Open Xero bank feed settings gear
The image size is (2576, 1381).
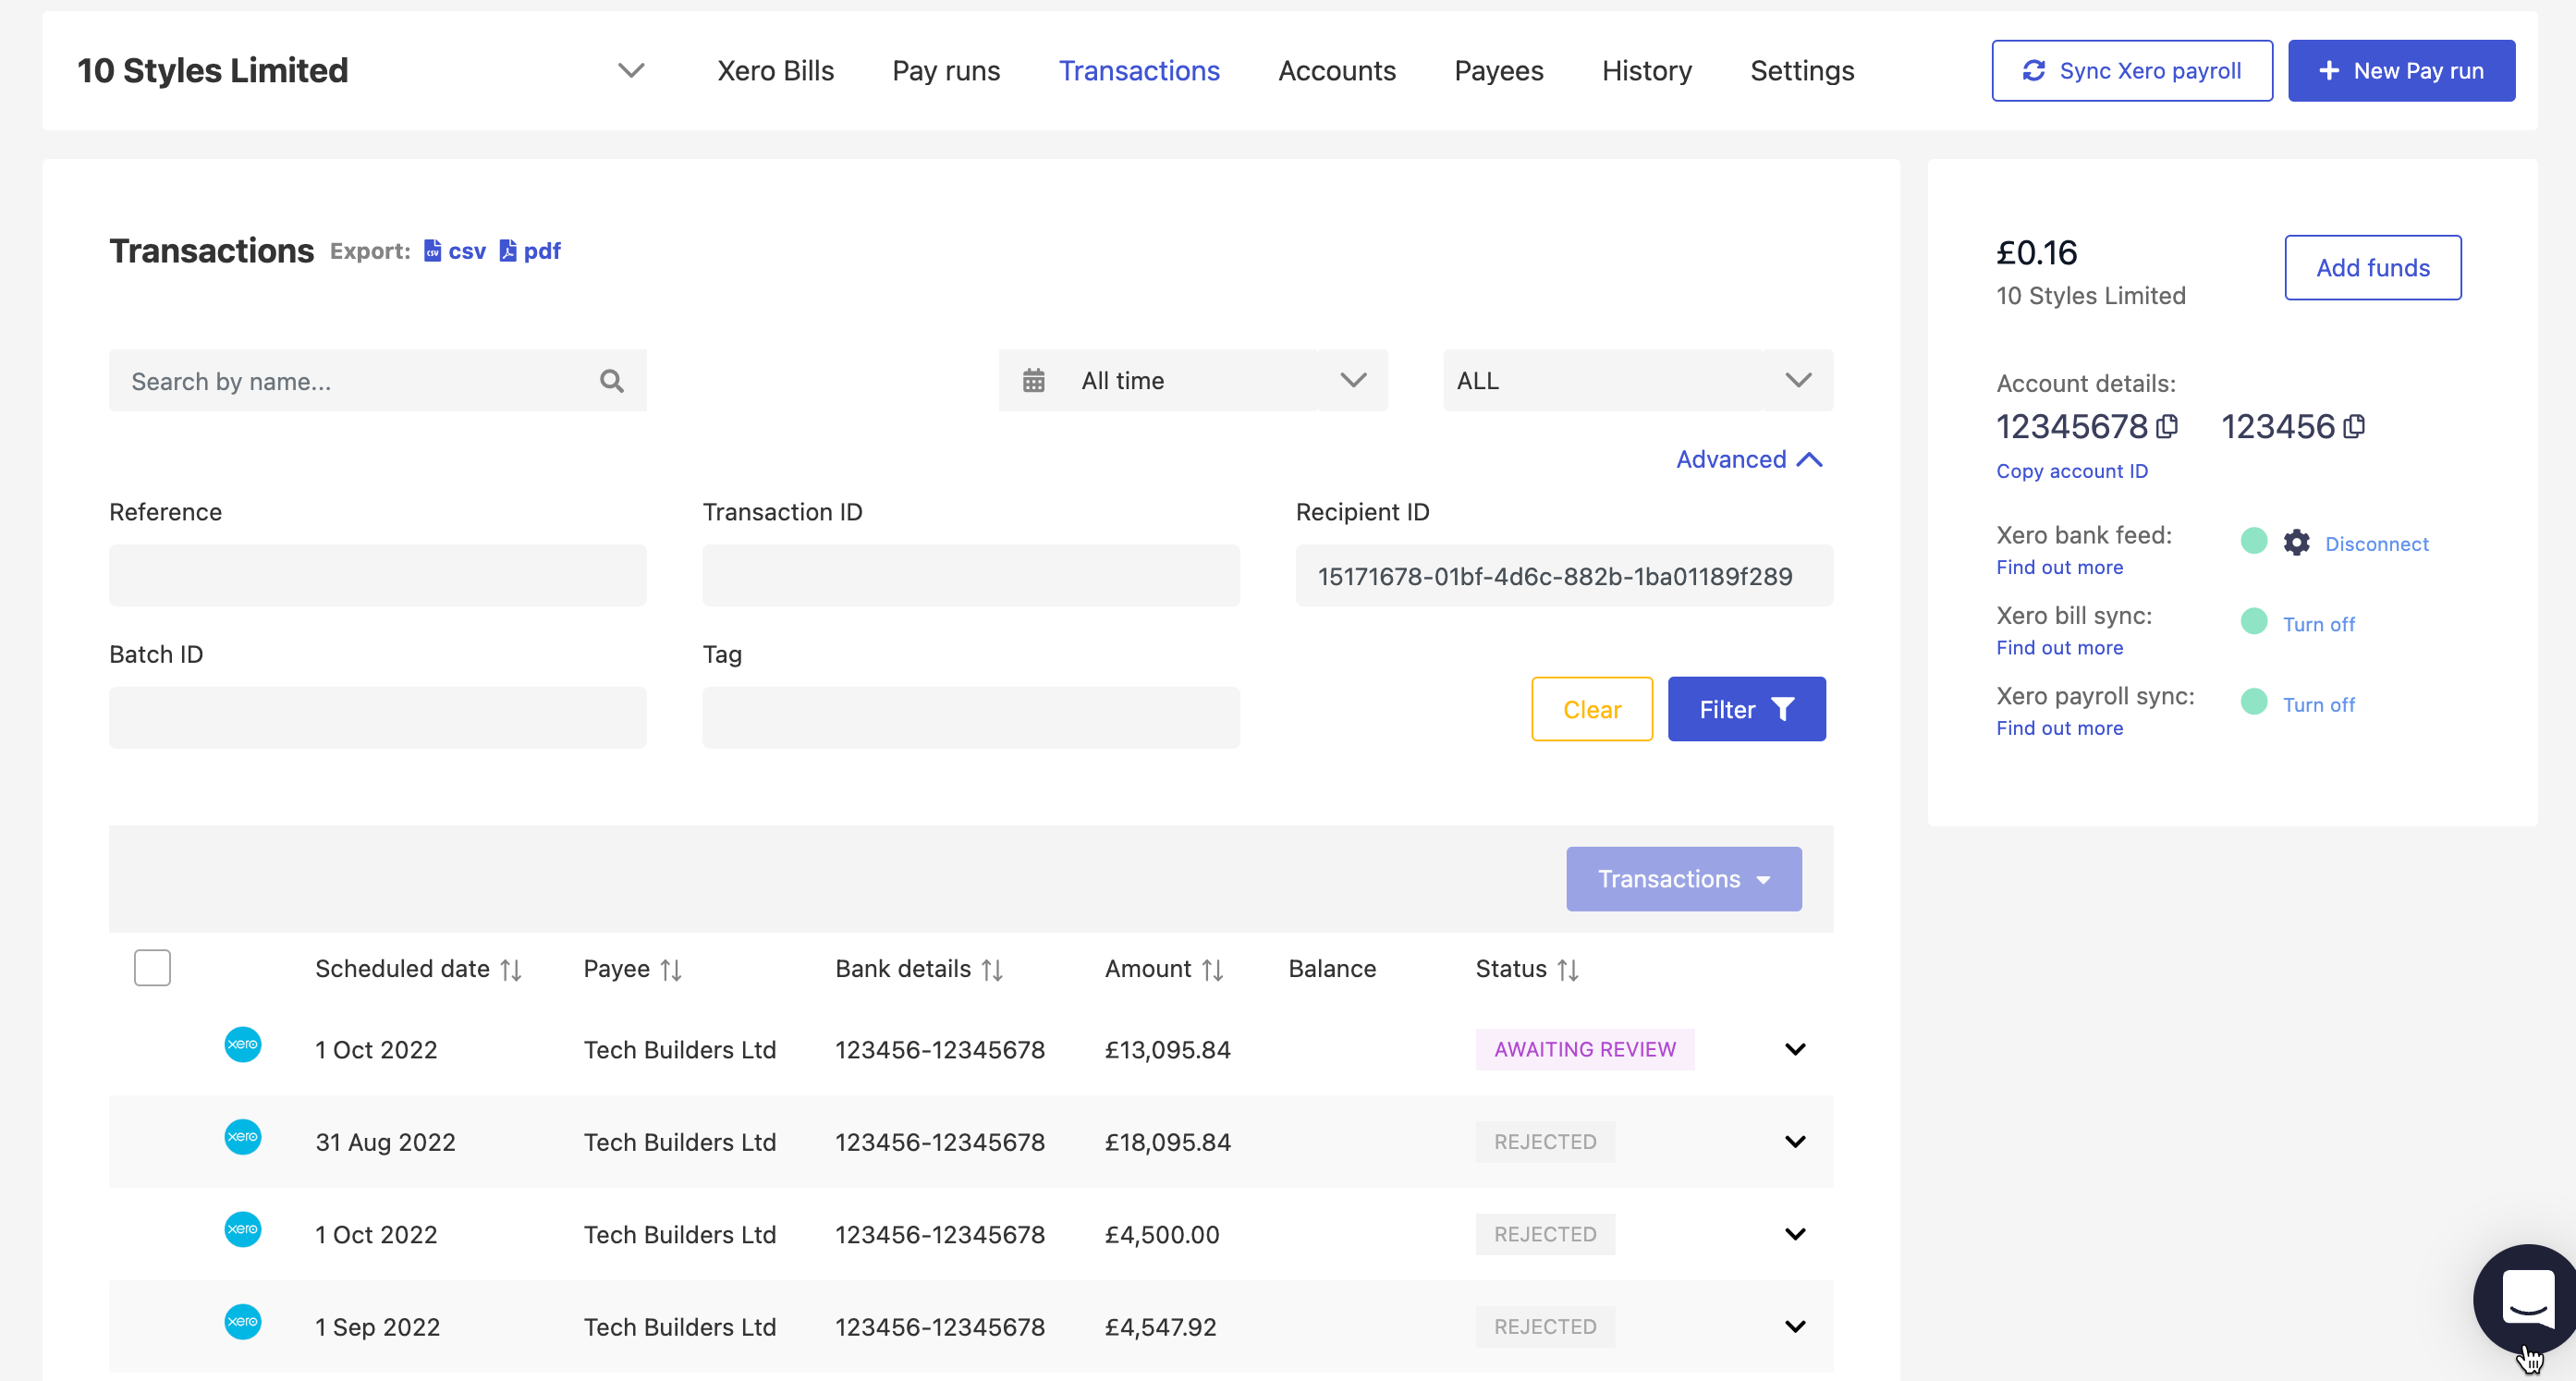[2296, 543]
